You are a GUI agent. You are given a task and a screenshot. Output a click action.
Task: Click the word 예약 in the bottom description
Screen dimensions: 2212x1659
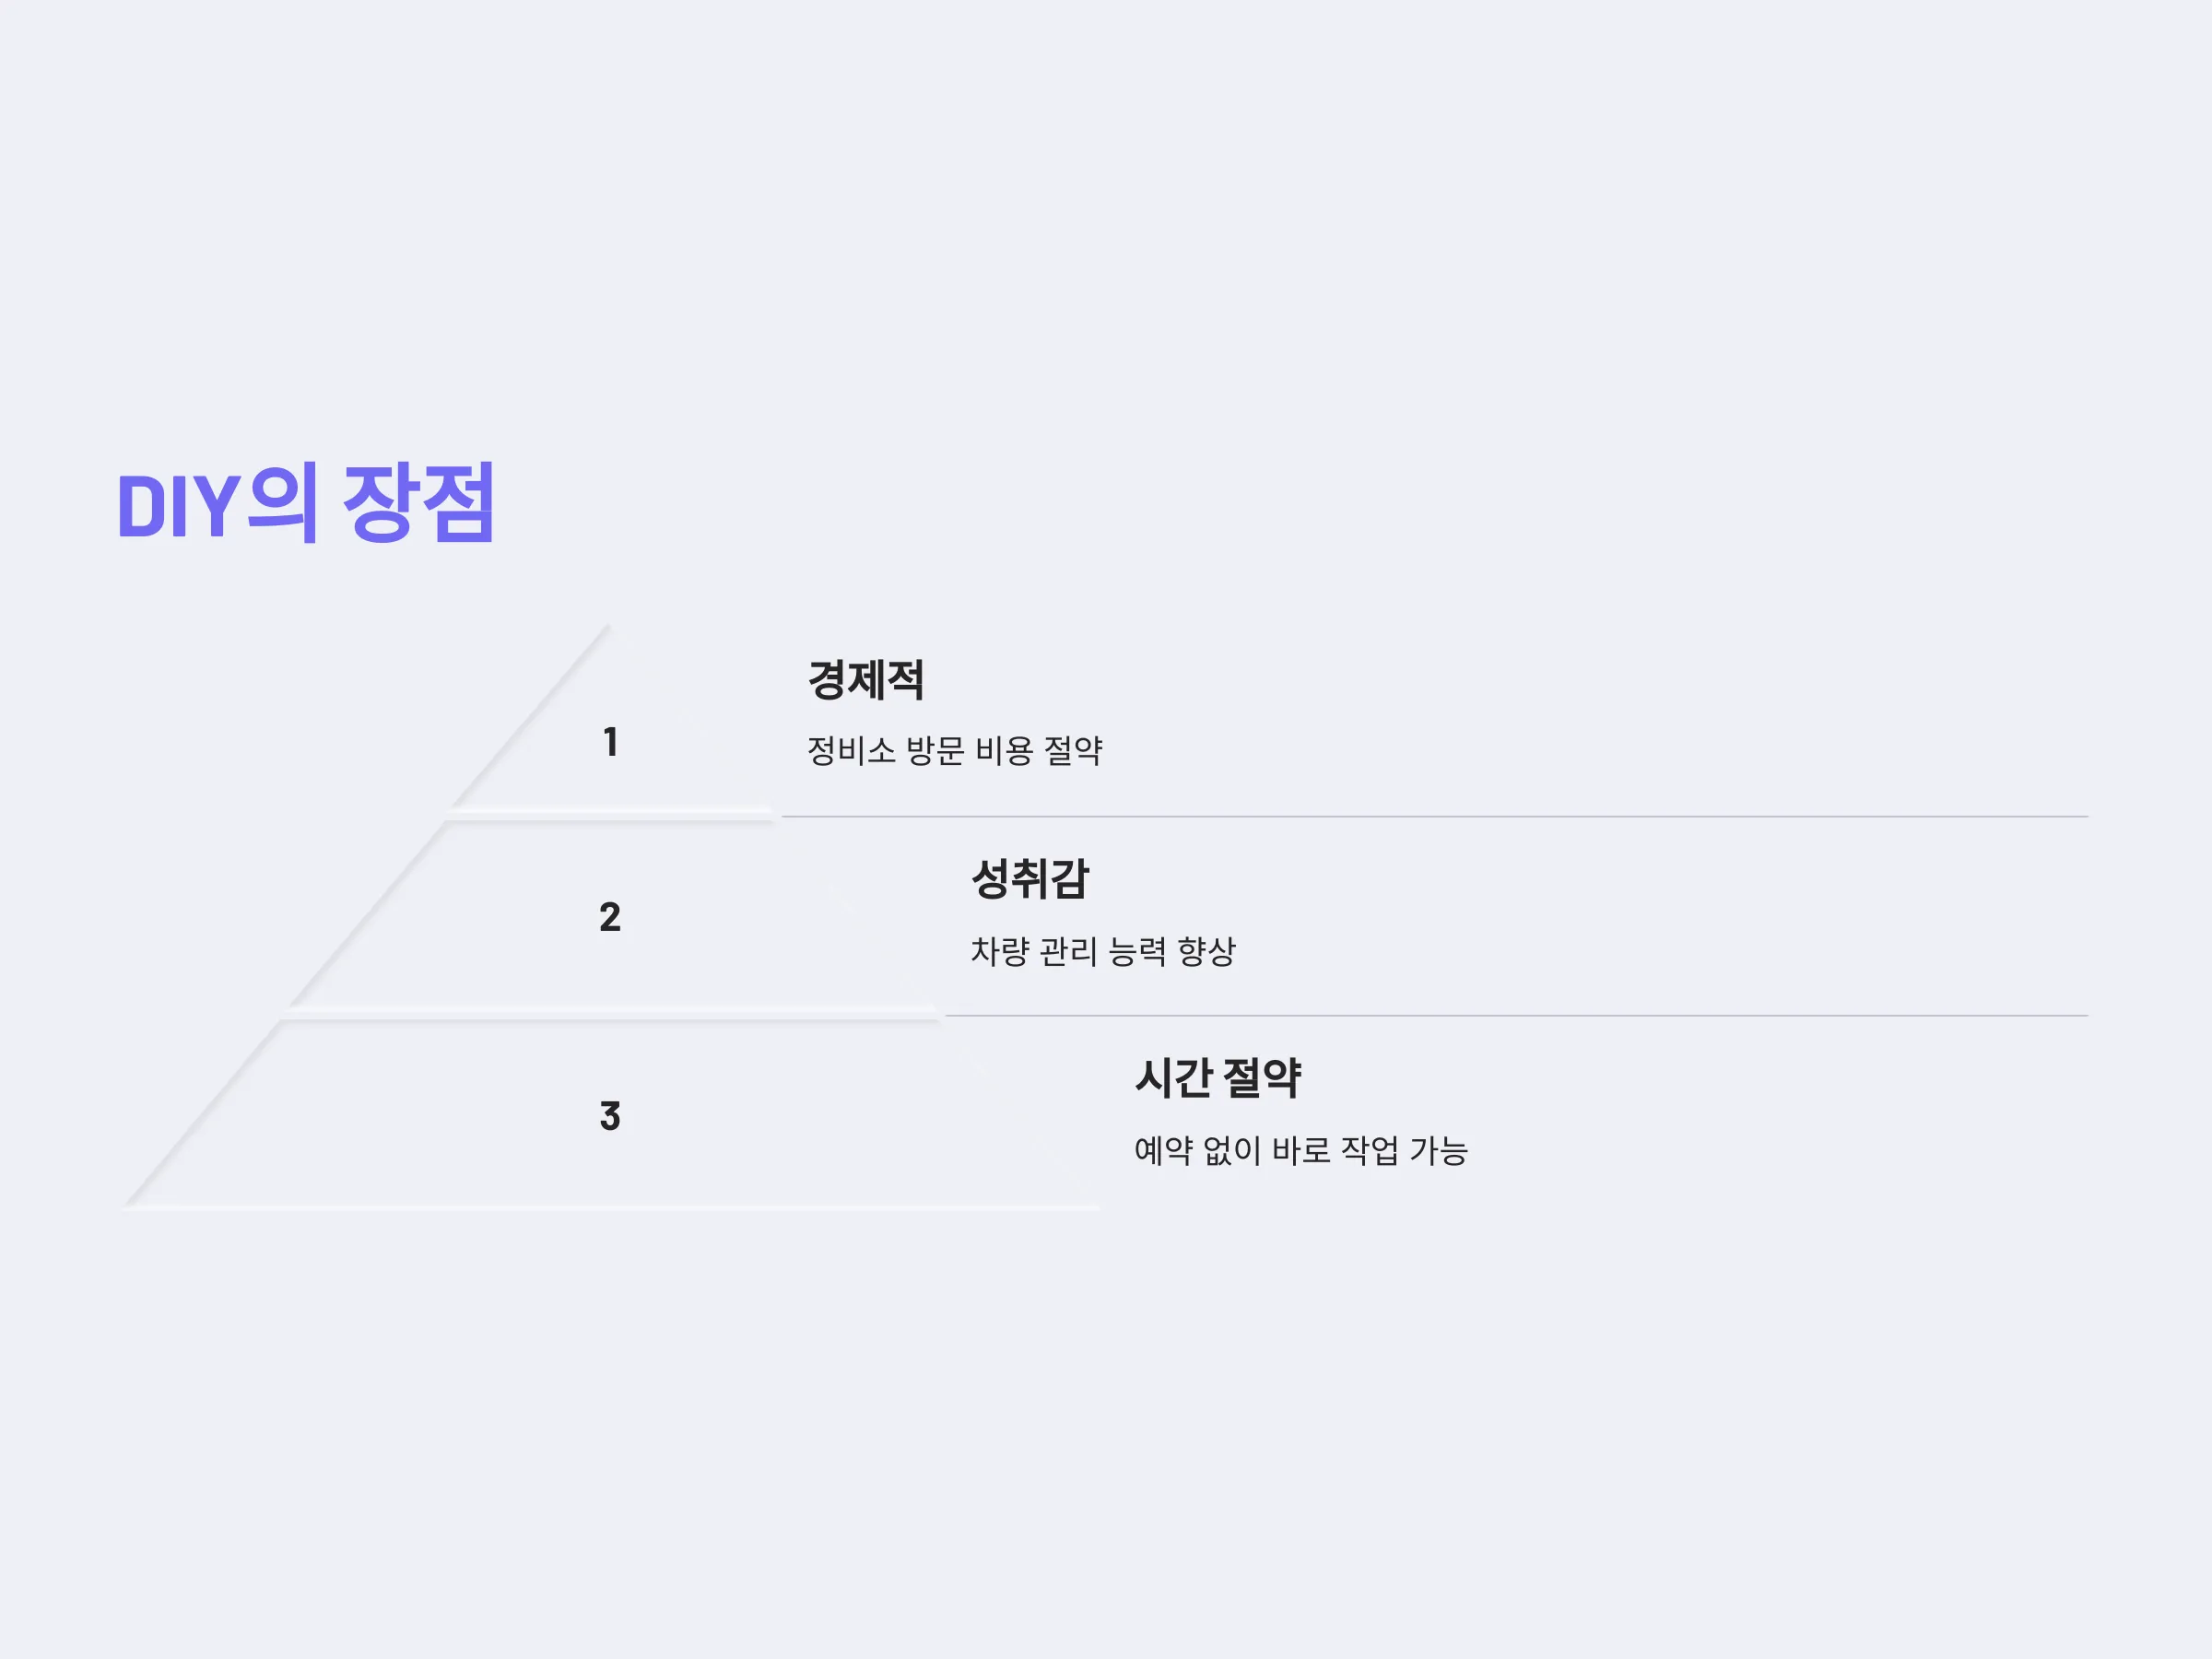click(1164, 1150)
